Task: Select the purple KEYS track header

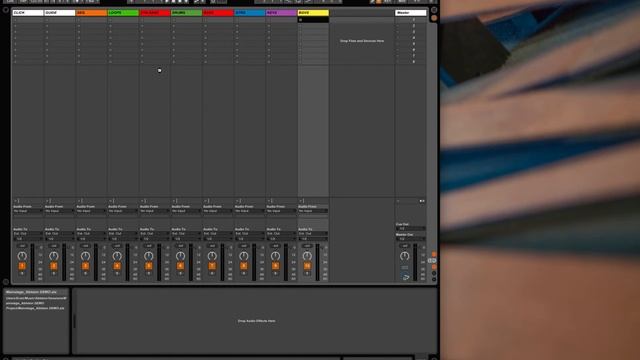Action: 281,13
